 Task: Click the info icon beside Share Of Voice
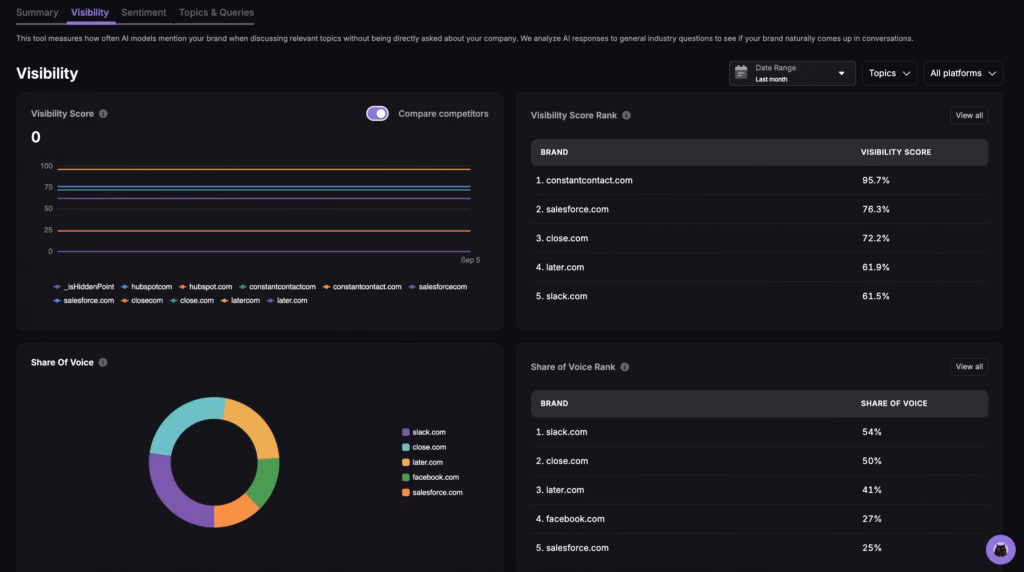pyautogui.click(x=103, y=363)
